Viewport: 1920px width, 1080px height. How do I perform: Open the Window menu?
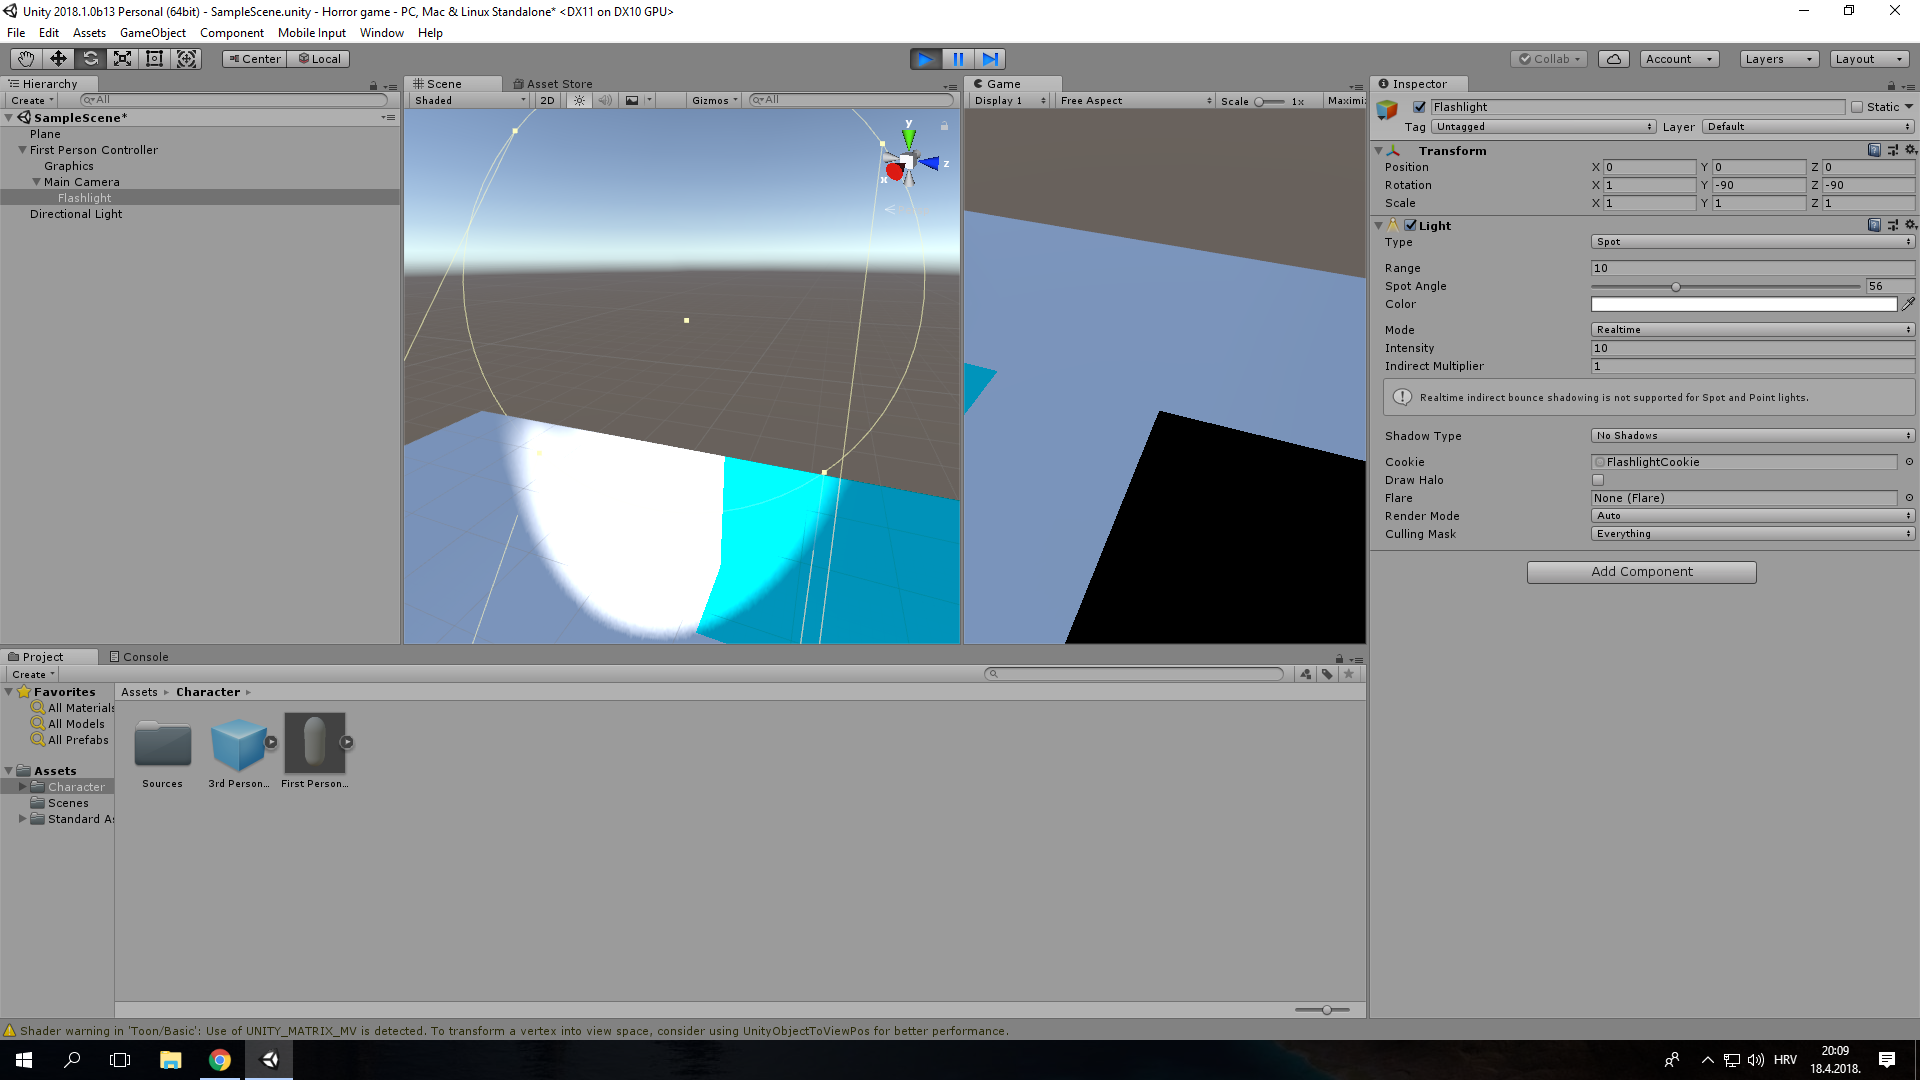(381, 33)
